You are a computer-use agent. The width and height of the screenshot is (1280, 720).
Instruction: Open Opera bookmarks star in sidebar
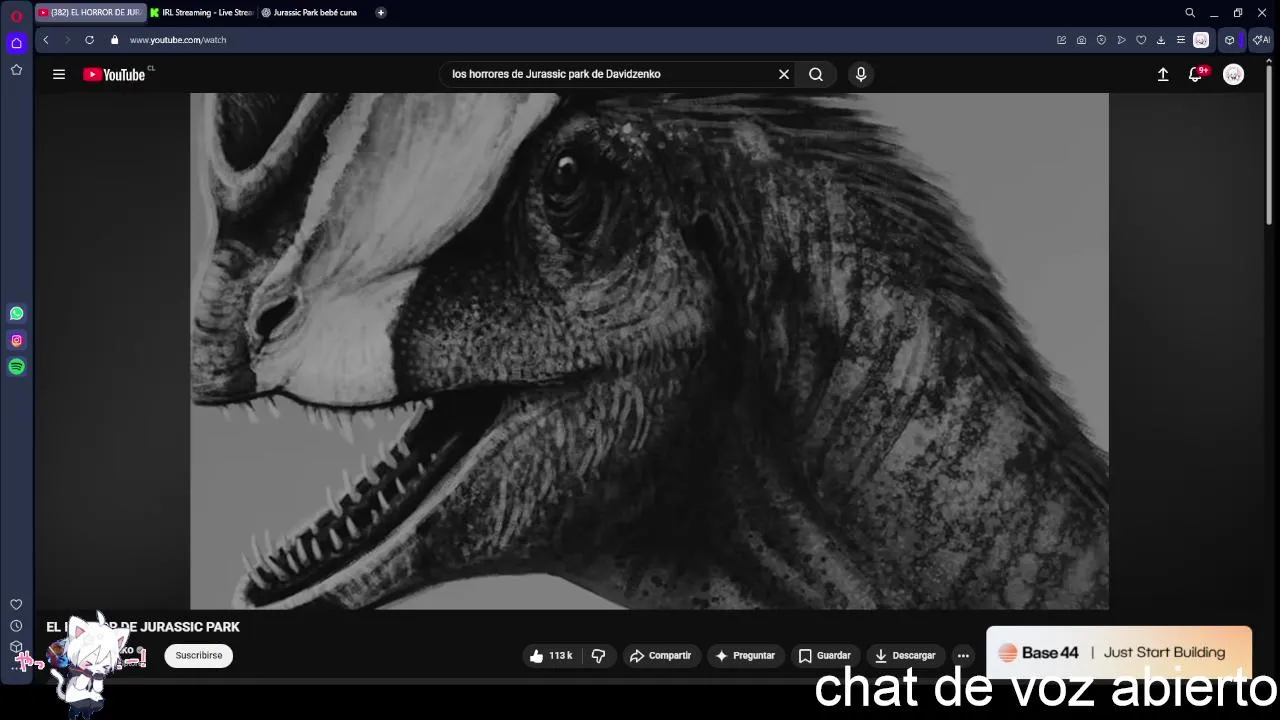[16, 70]
